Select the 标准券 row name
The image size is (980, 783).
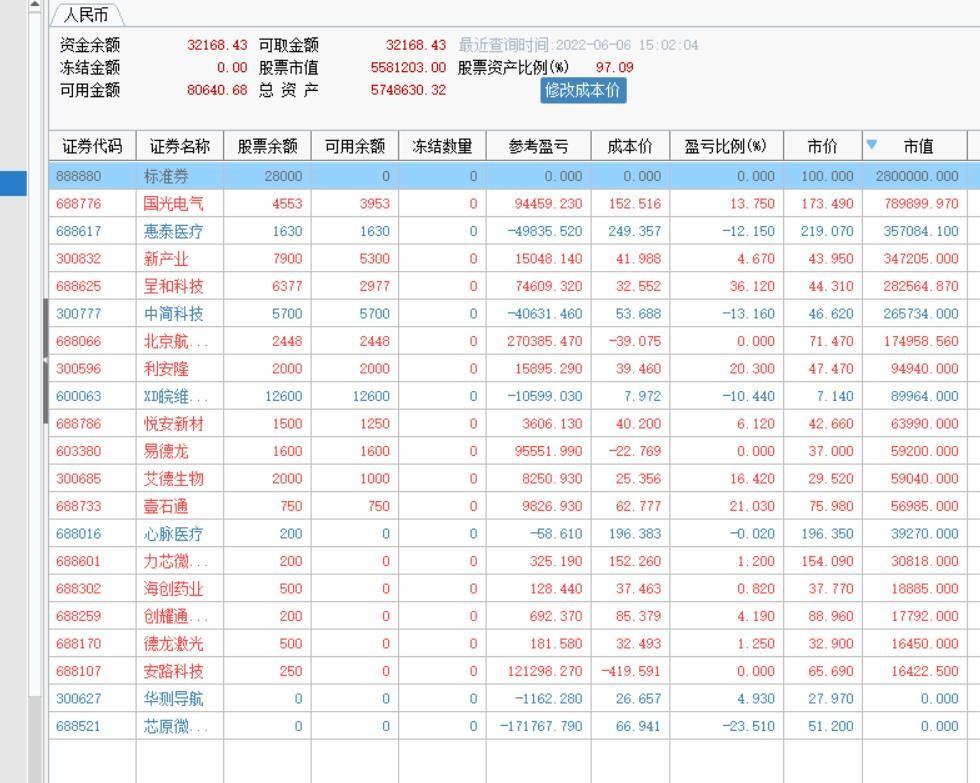[x=166, y=176]
